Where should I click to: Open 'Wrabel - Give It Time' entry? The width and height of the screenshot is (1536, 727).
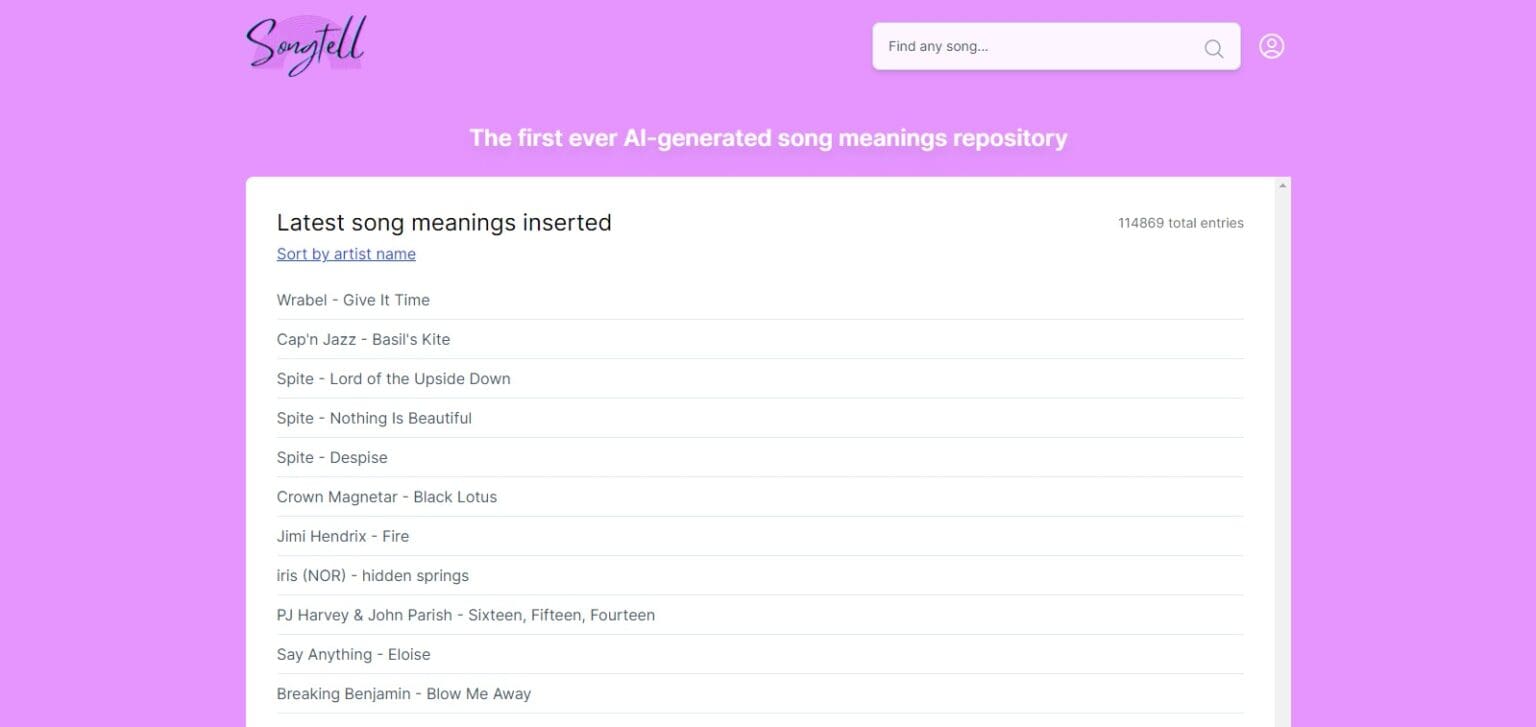(x=353, y=300)
